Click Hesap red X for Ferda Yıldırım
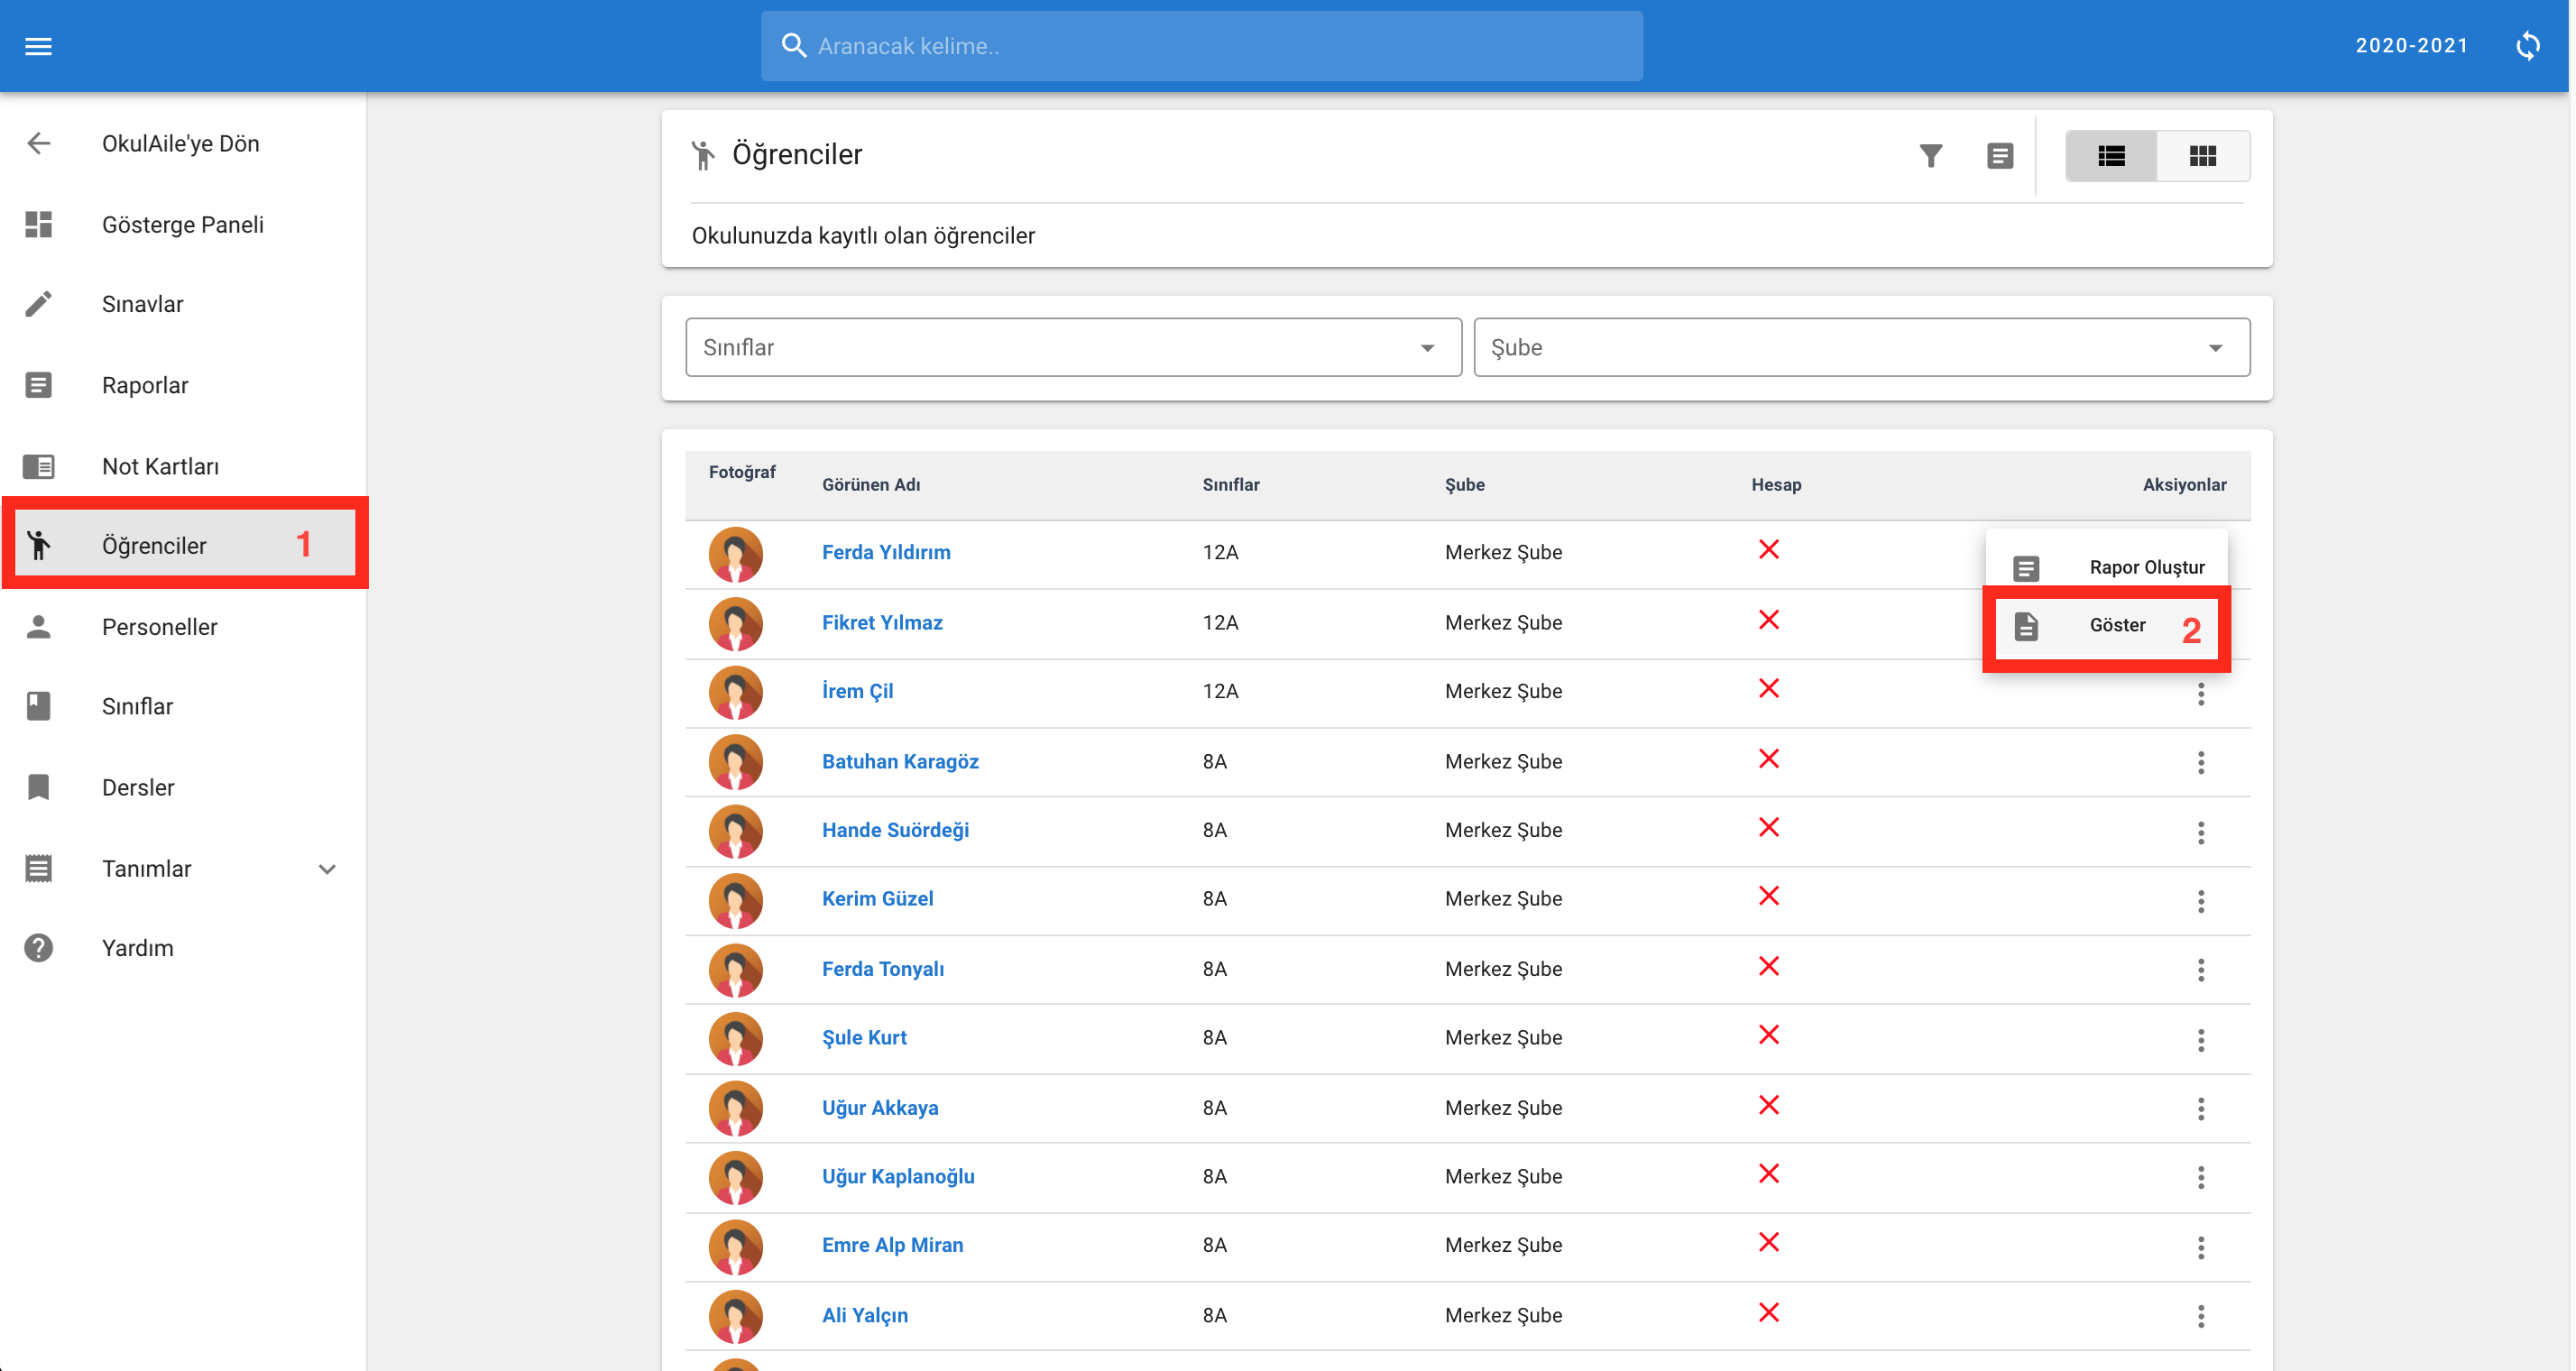The height and width of the screenshot is (1371, 2576). click(1768, 550)
